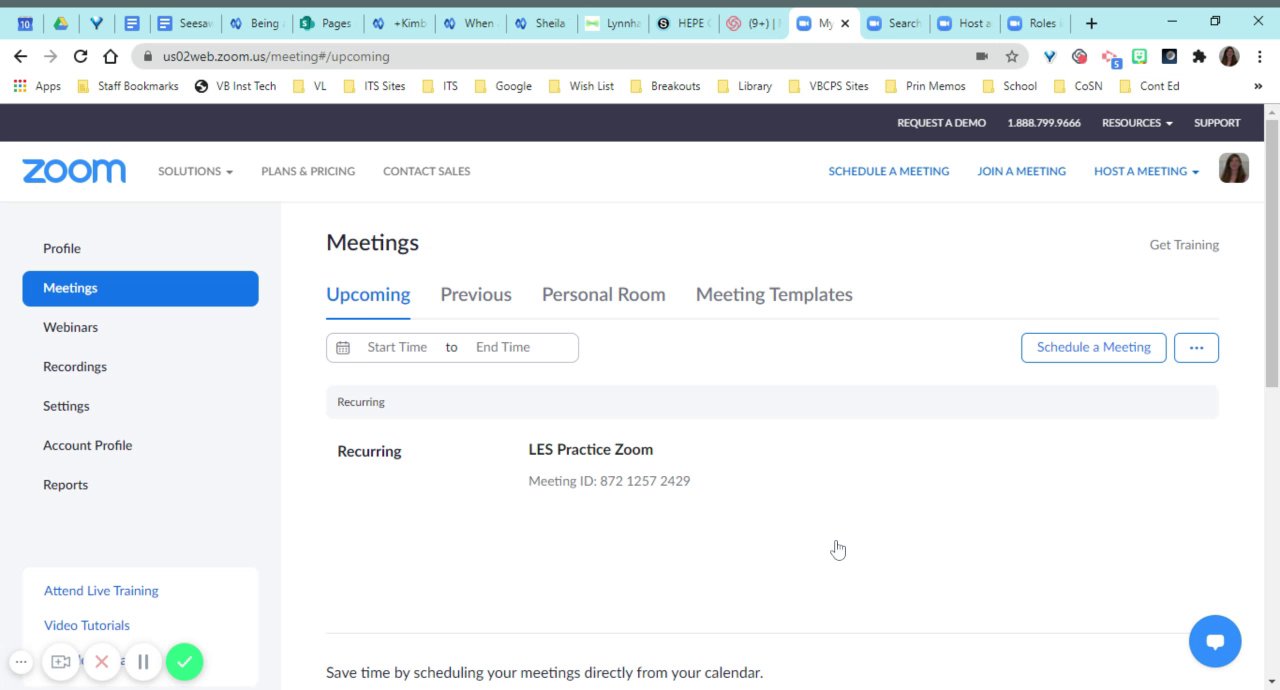Open the Google Calendar pinned tab
The height and width of the screenshot is (690, 1280).
24,23
